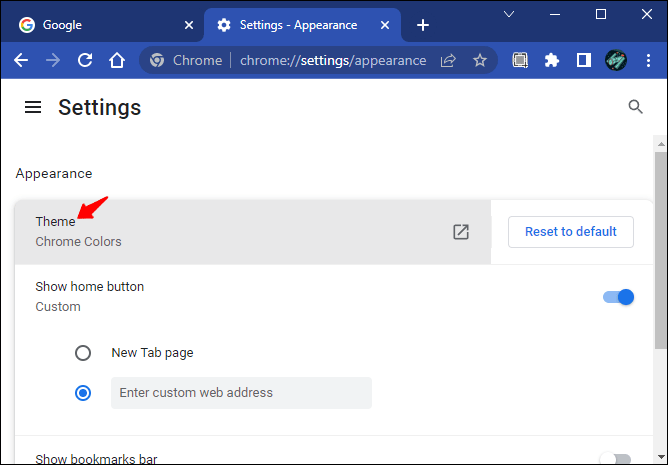The height and width of the screenshot is (465, 668).
Task: Search settings with the magnifier icon
Action: [635, 107]
